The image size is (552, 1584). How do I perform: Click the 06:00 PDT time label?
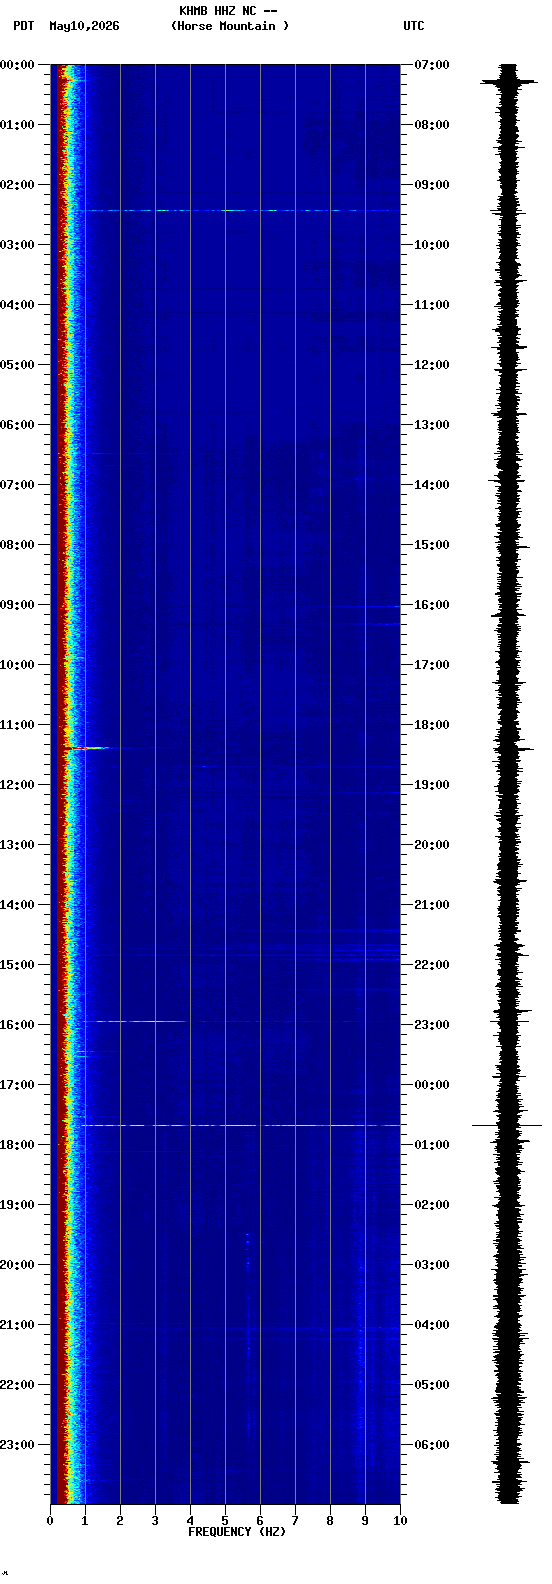[17, 425]
